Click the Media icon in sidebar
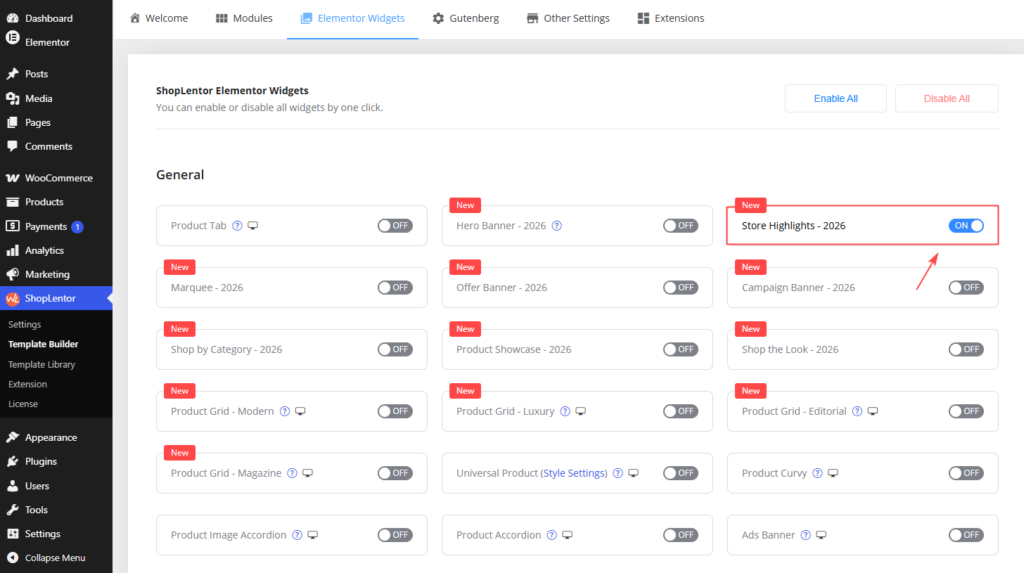This screenshot has height=573, width=1024. (x=12, y=98)
